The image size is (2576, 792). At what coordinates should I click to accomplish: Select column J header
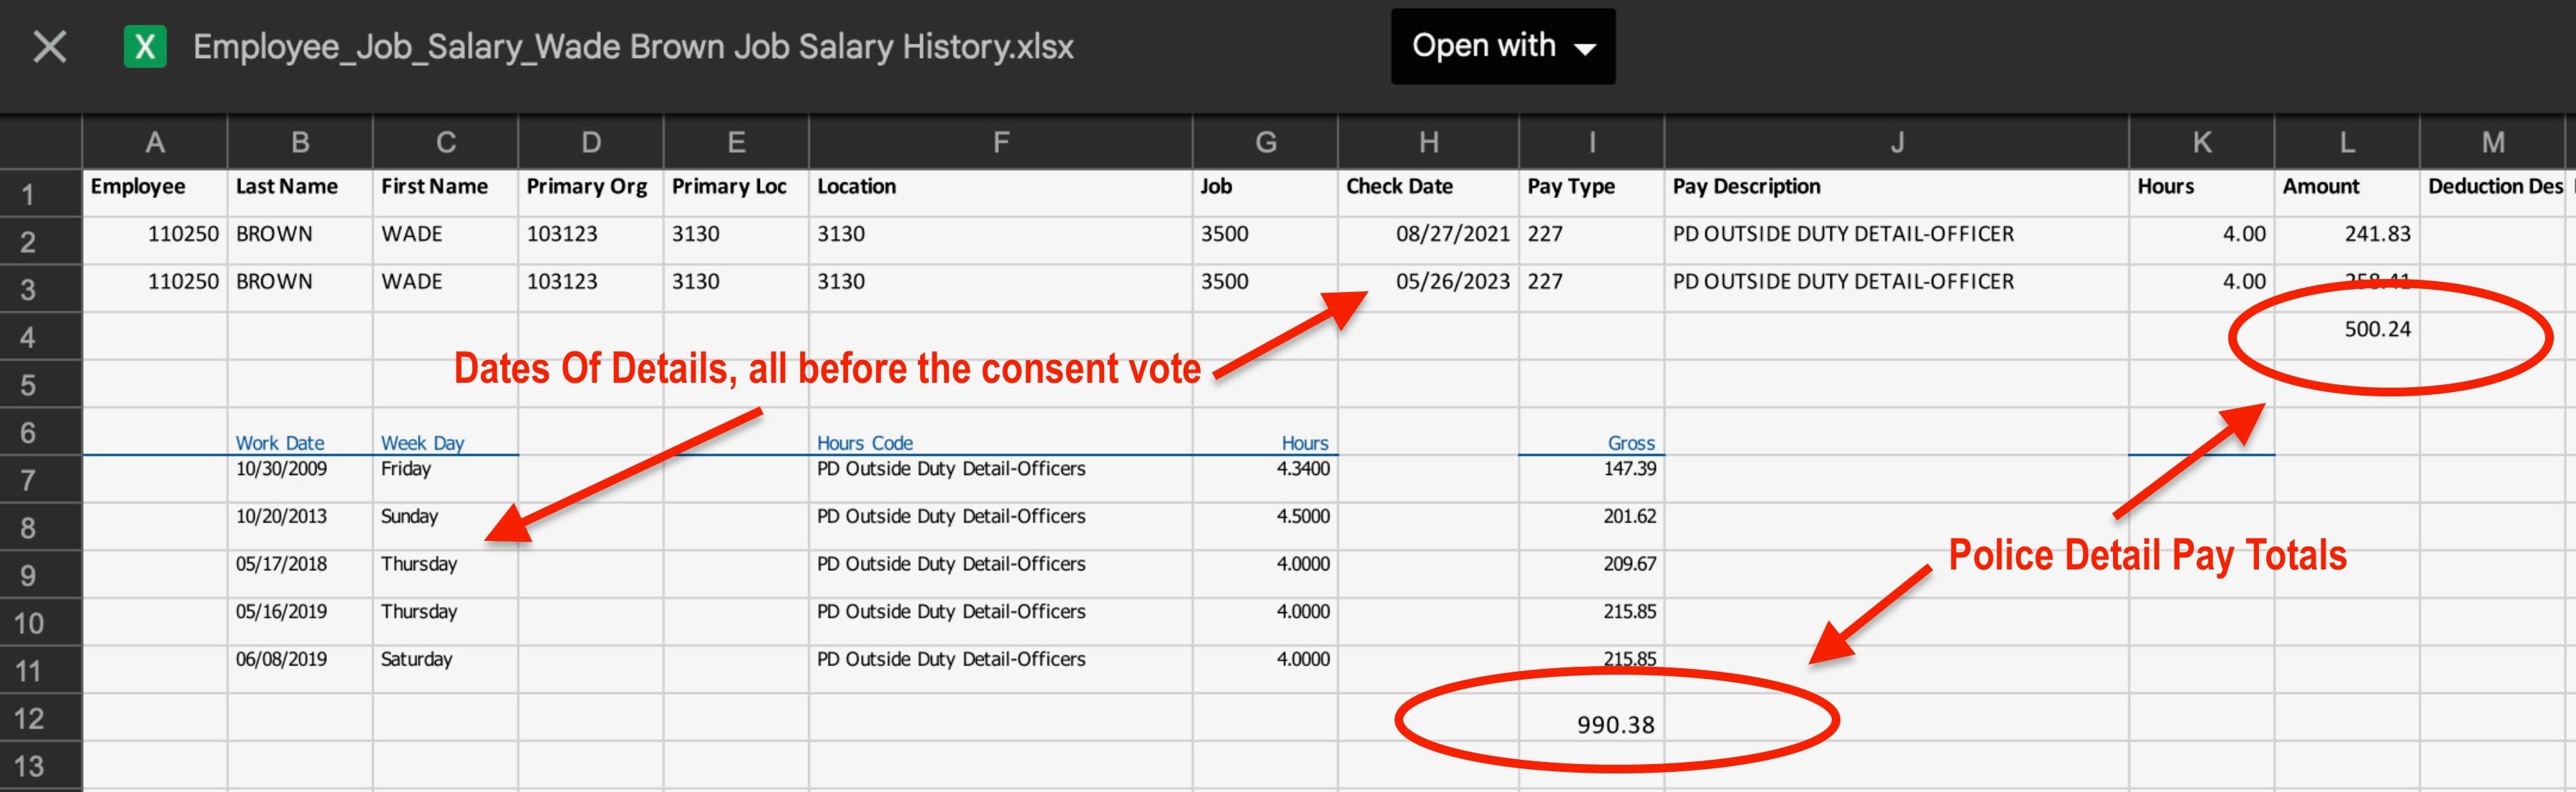coord(1896,142)
